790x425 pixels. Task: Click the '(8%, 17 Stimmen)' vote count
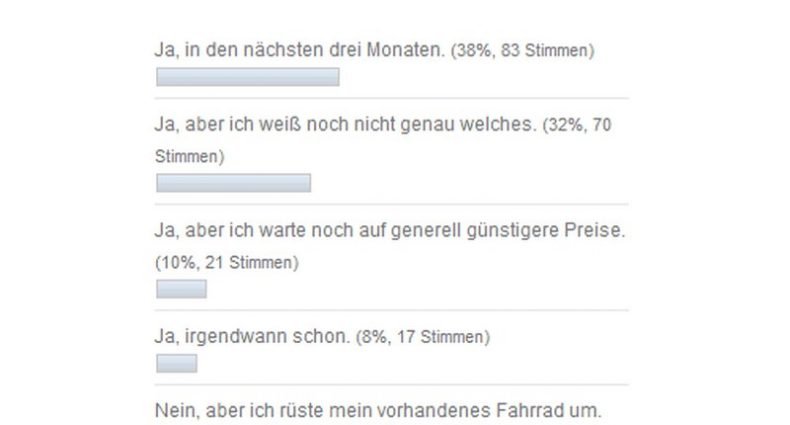[423, 338]
